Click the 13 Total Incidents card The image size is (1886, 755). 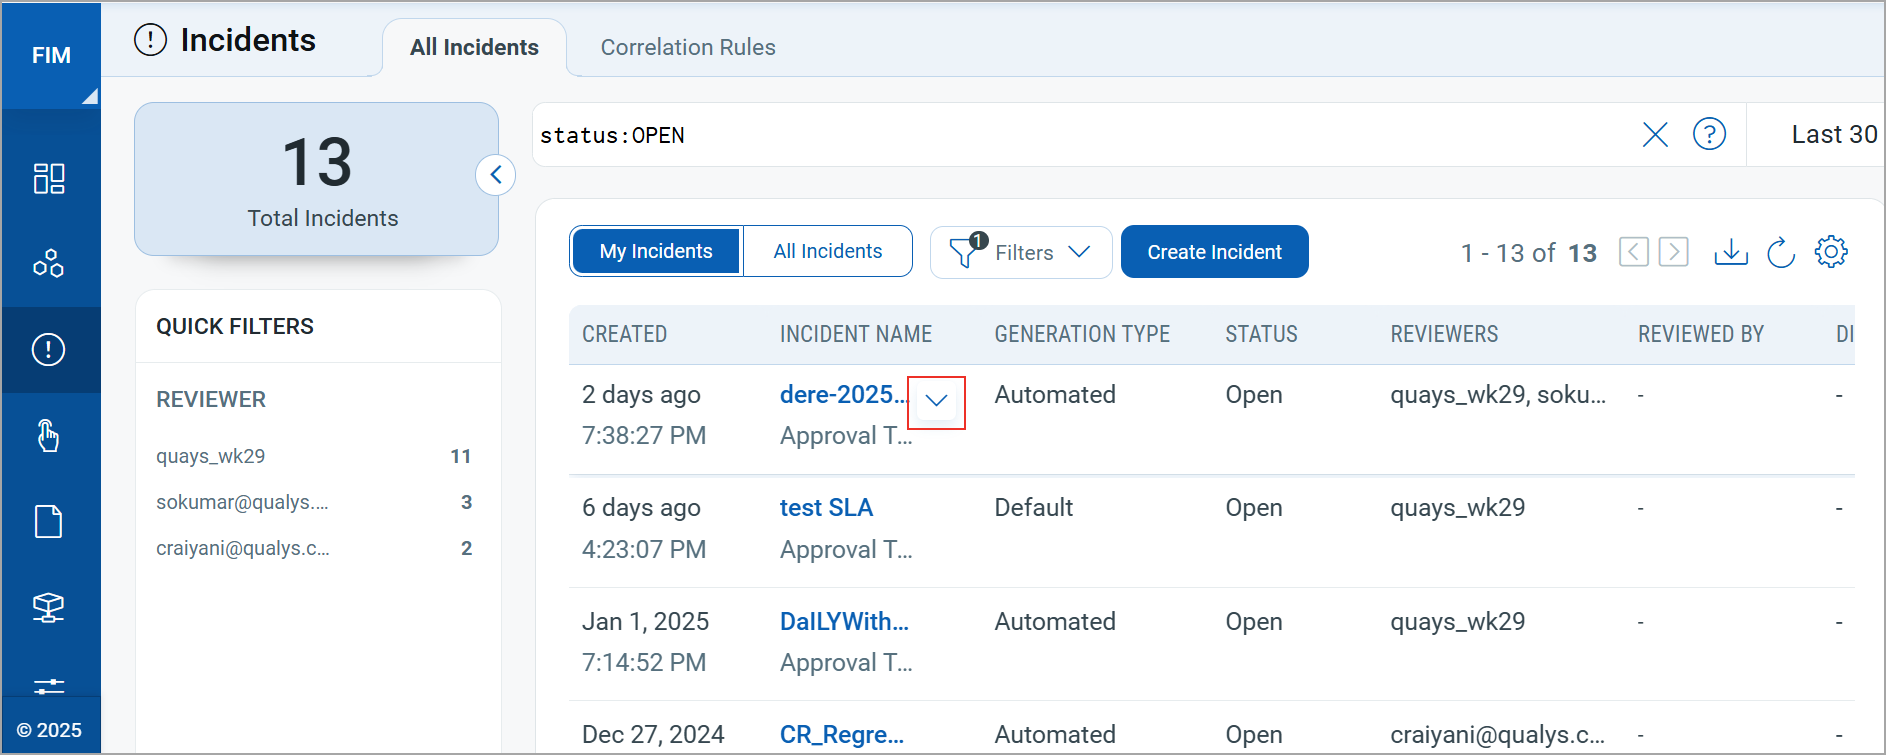click(316, 179)
